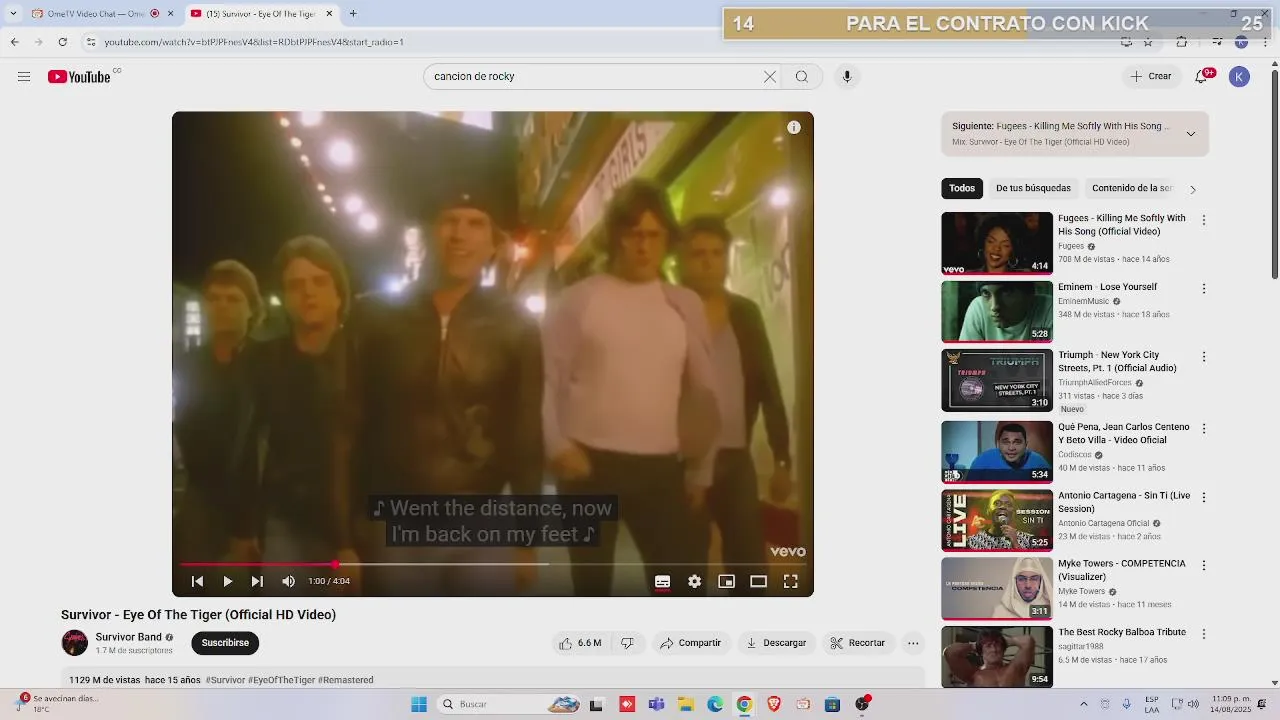Open options for Qué Pena video
Viewport: 1280px width, 720px height.
point(1204,428)
